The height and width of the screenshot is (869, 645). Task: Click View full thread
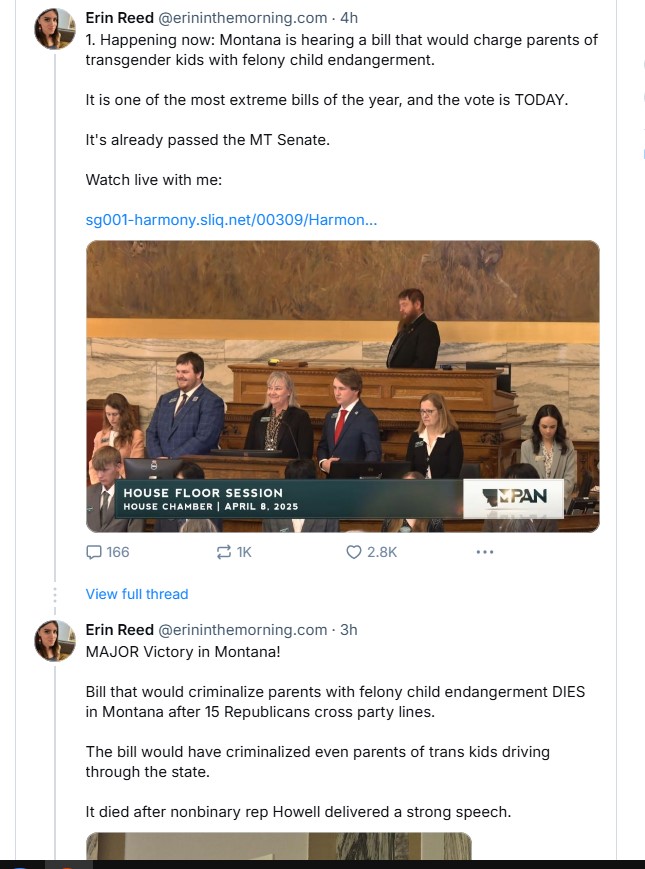137,594
